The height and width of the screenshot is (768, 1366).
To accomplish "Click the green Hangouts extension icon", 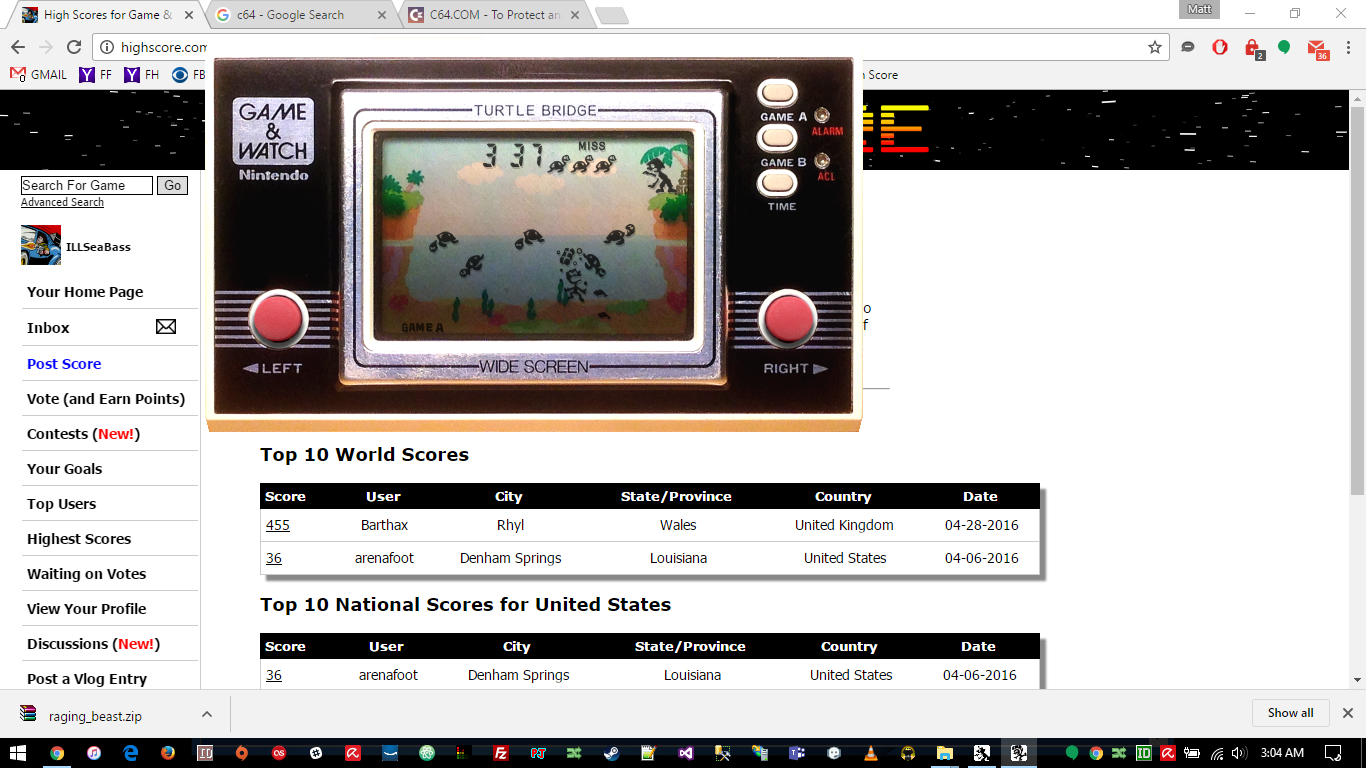I will 1284,47.
